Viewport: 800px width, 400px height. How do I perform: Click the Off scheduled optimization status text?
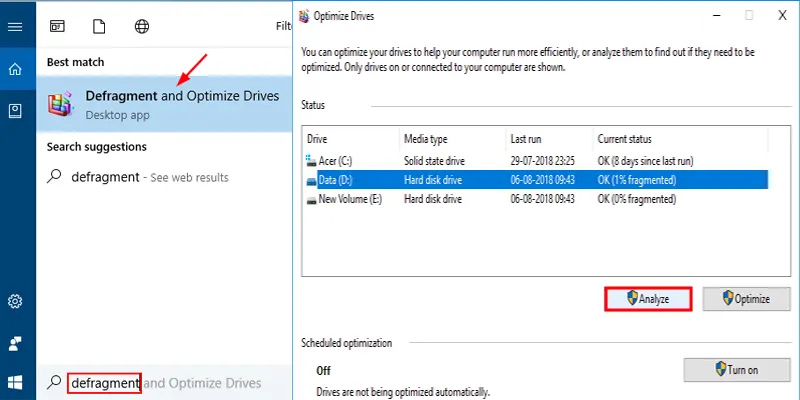pyautogui.click(x=323, y=370)
